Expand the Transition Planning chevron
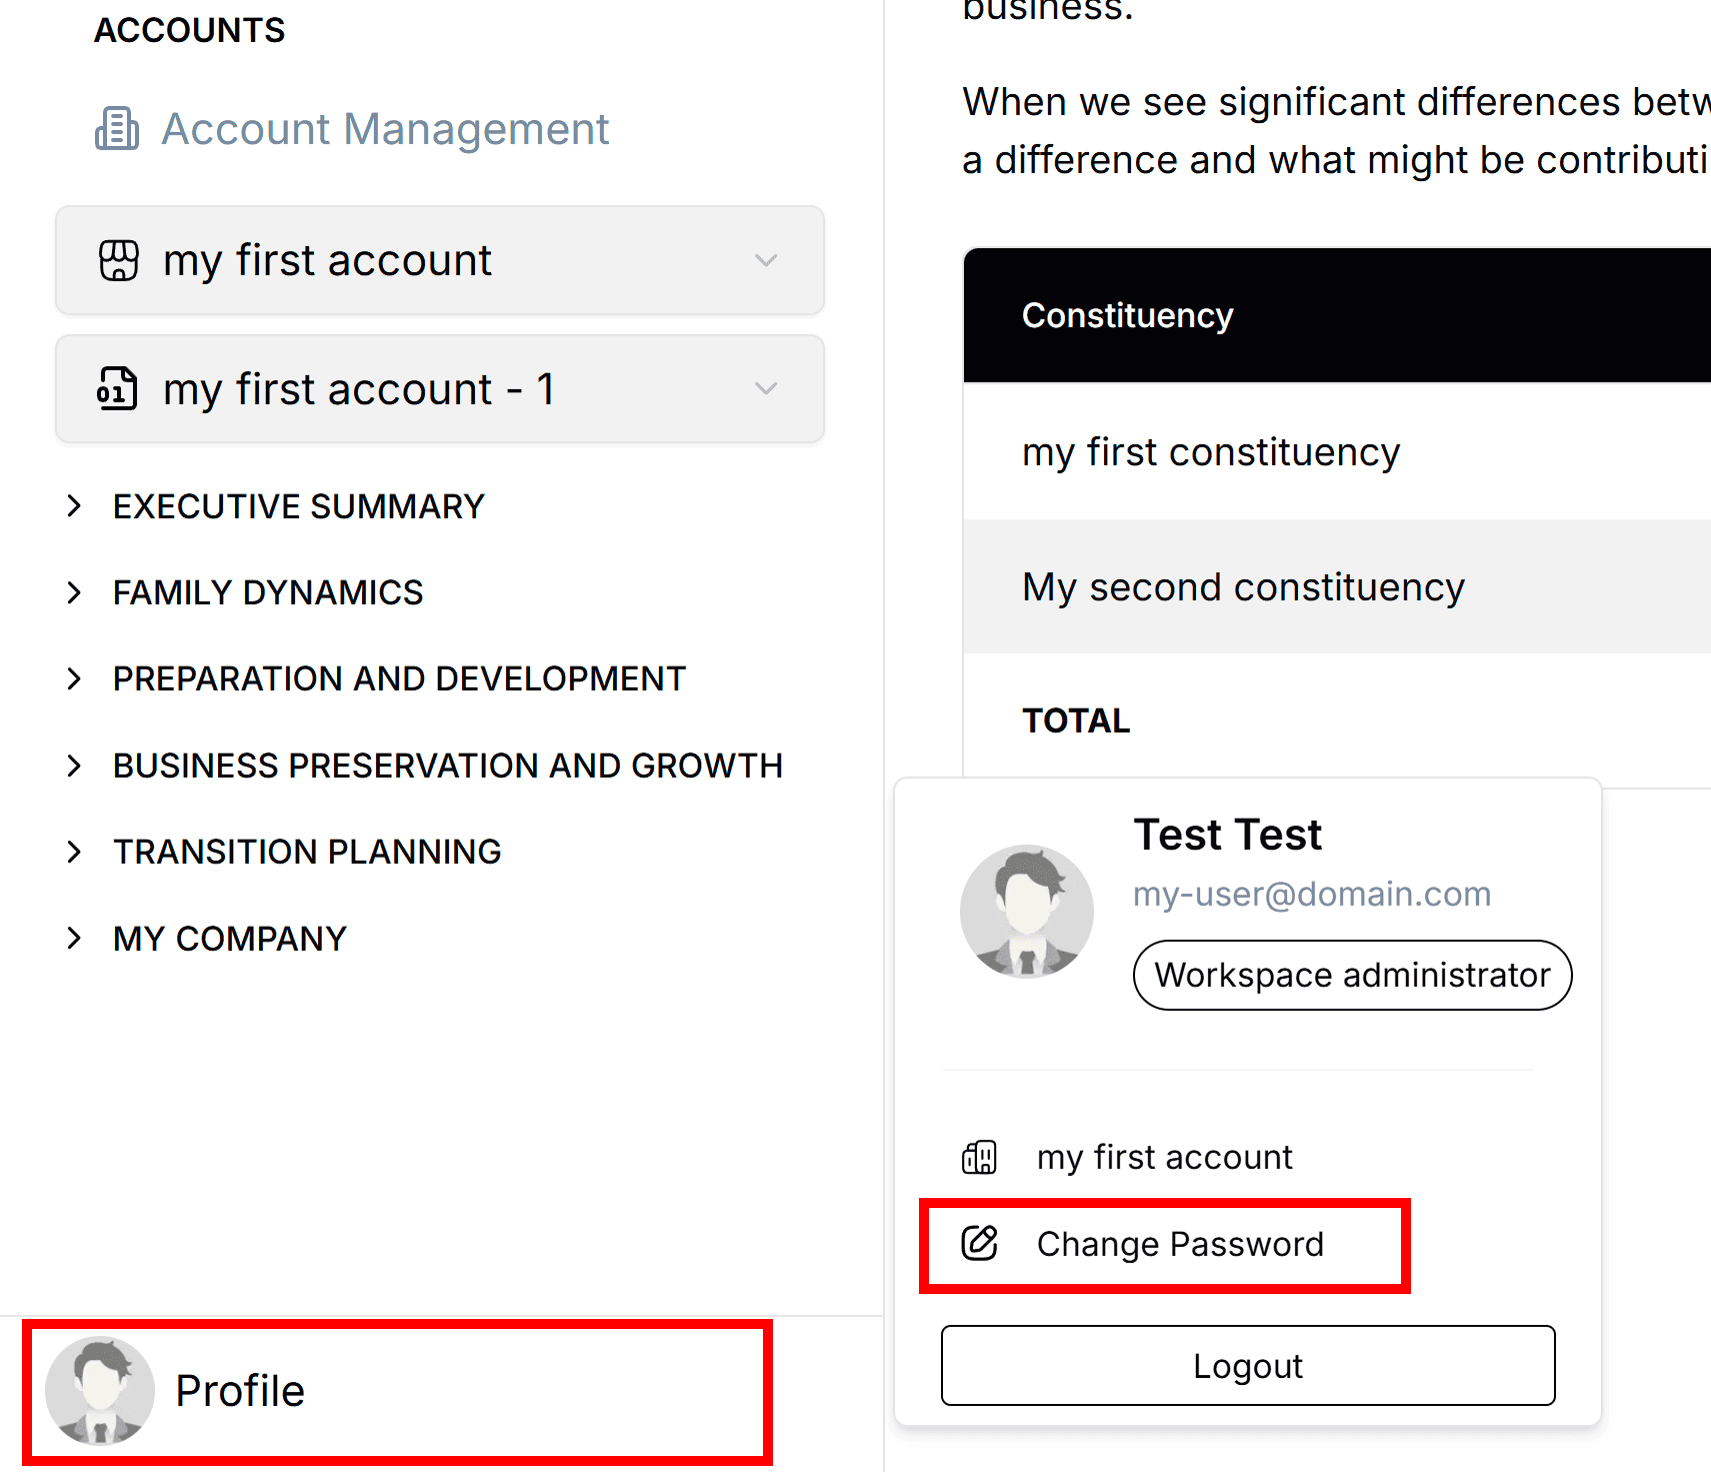 tap(74, 852)
